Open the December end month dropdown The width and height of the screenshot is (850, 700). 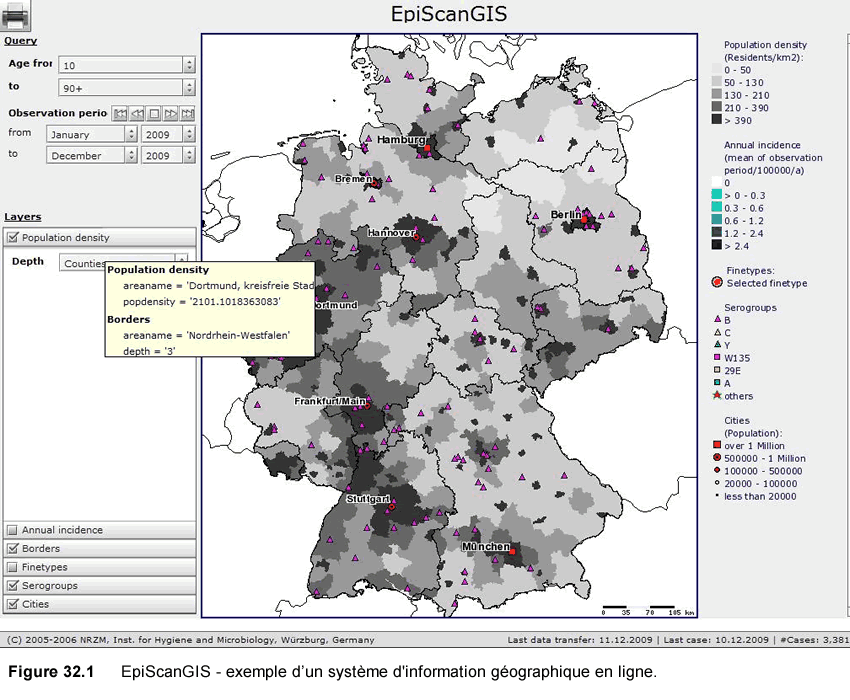[92, 156]
